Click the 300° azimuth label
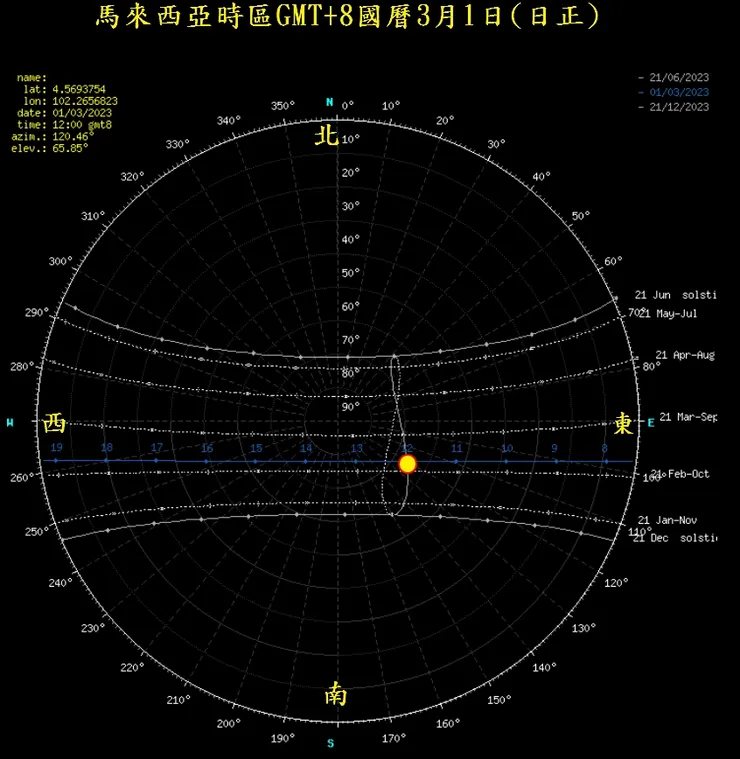This screenshot has height=759, width=740. (x=60, y=261)
